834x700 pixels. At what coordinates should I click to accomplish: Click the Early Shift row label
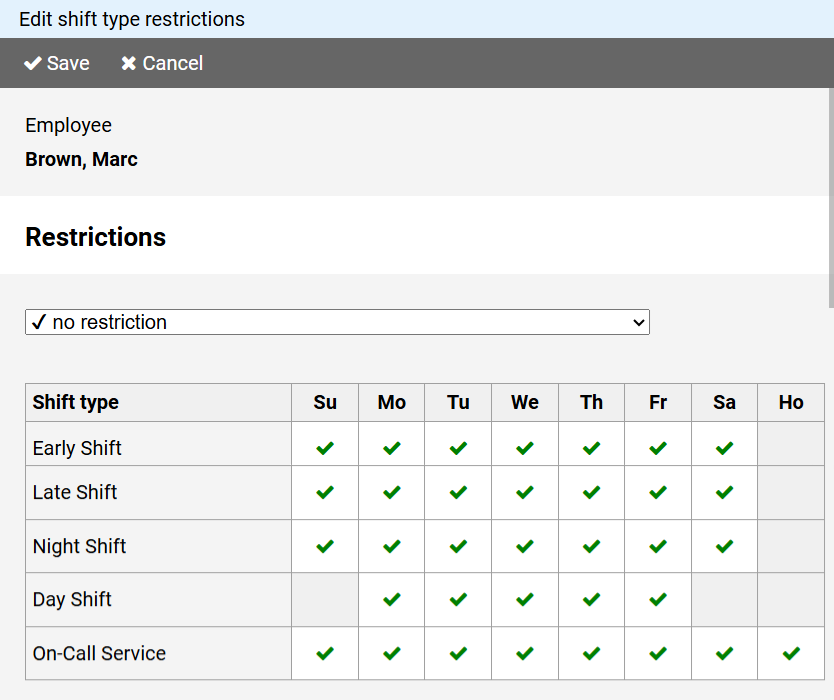pyautogui.click(x=77, y=448)
